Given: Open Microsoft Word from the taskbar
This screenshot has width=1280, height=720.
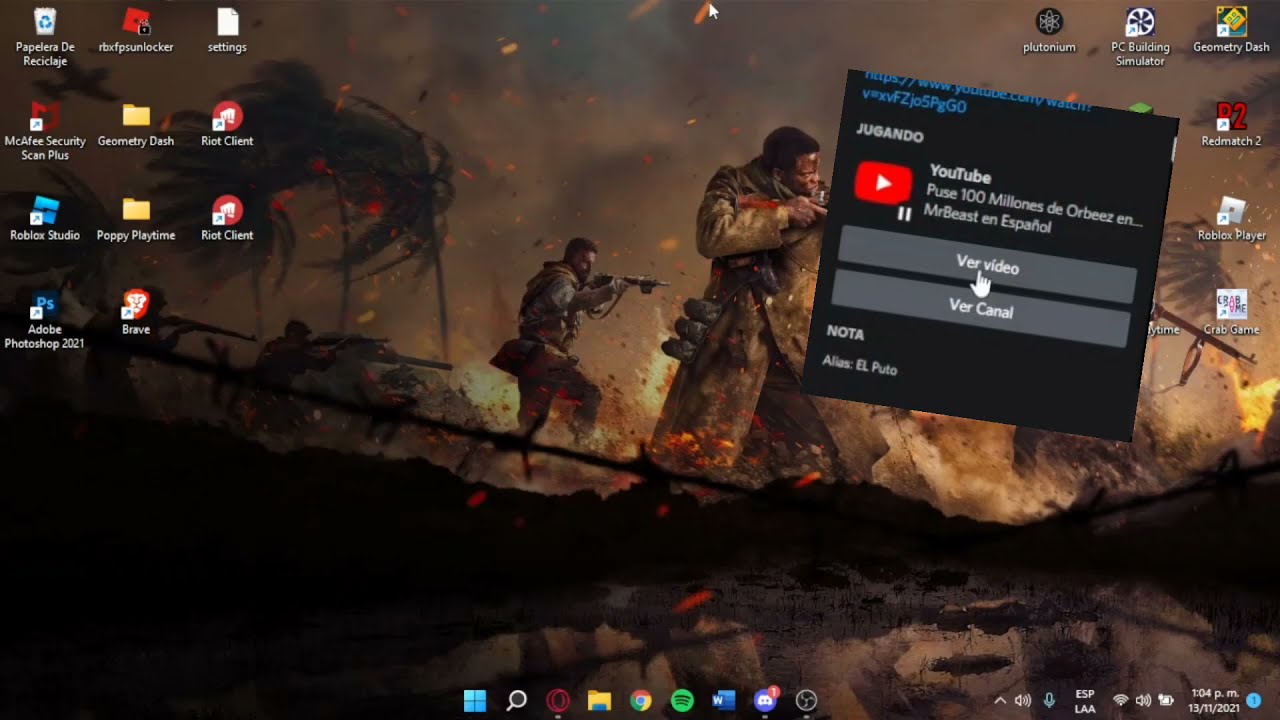Looking at the screenshot, I should (x=724, y=700).
